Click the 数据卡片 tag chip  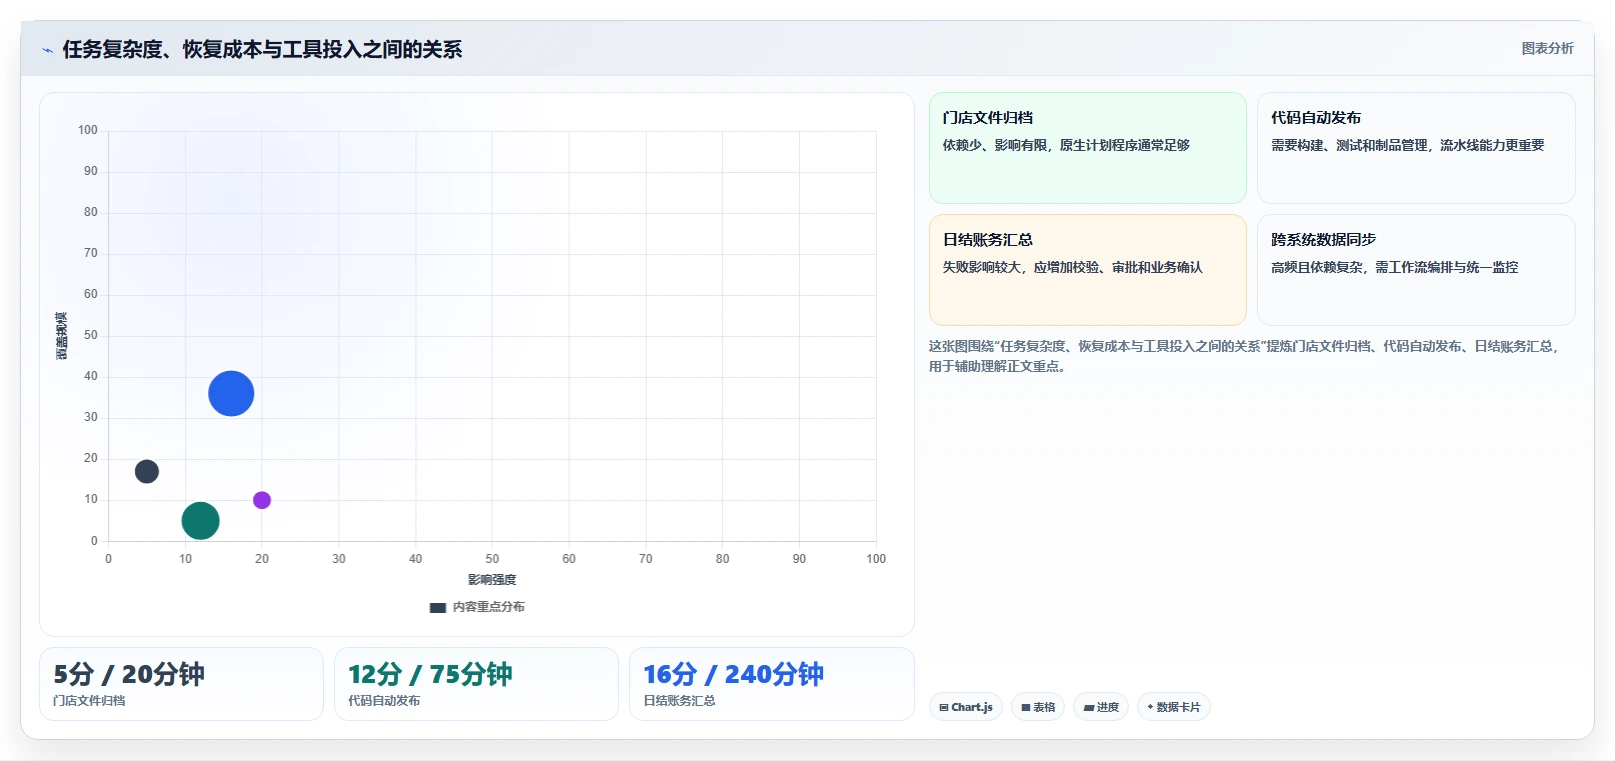tap(1174, 707)
